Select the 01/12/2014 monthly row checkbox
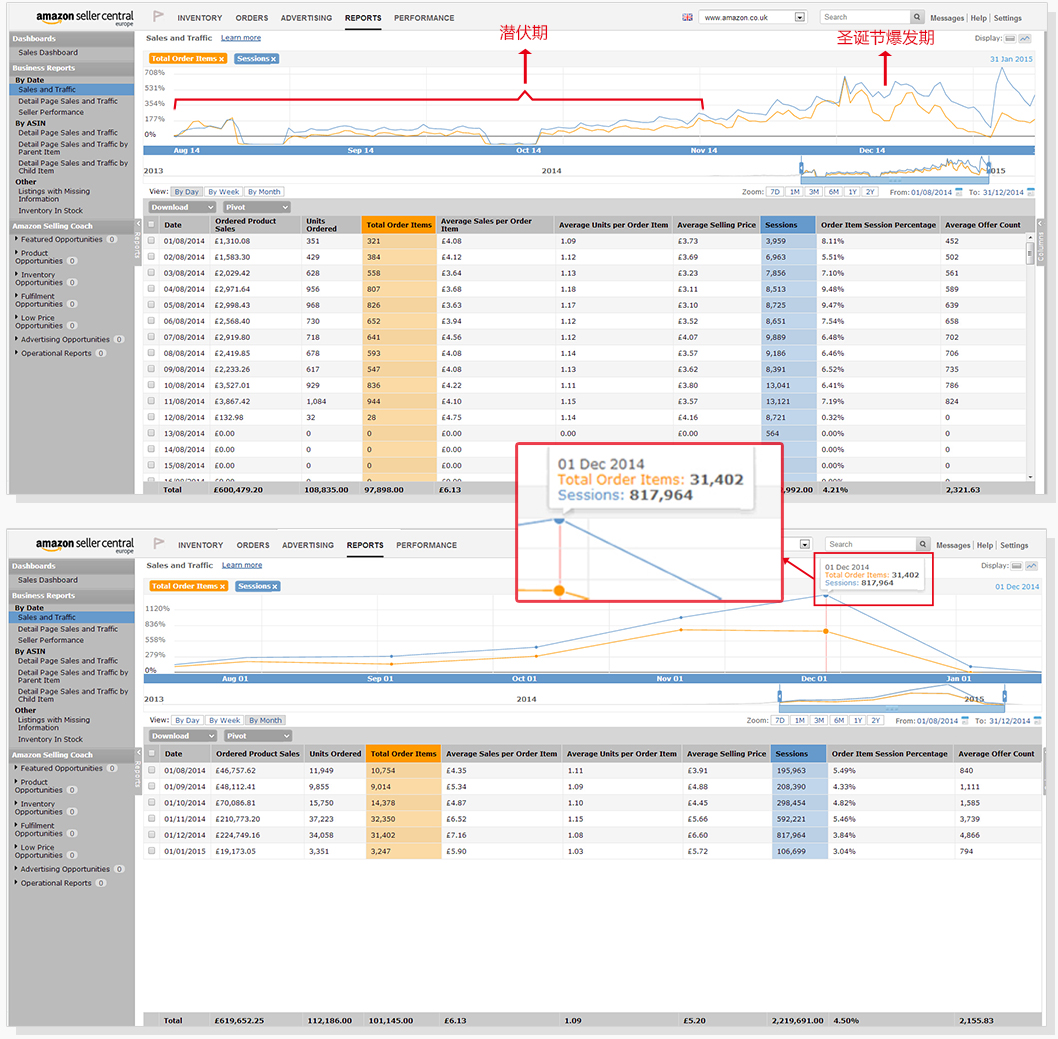The width and height of the screenshot is (1058, 1039). [x=152, y=835]
